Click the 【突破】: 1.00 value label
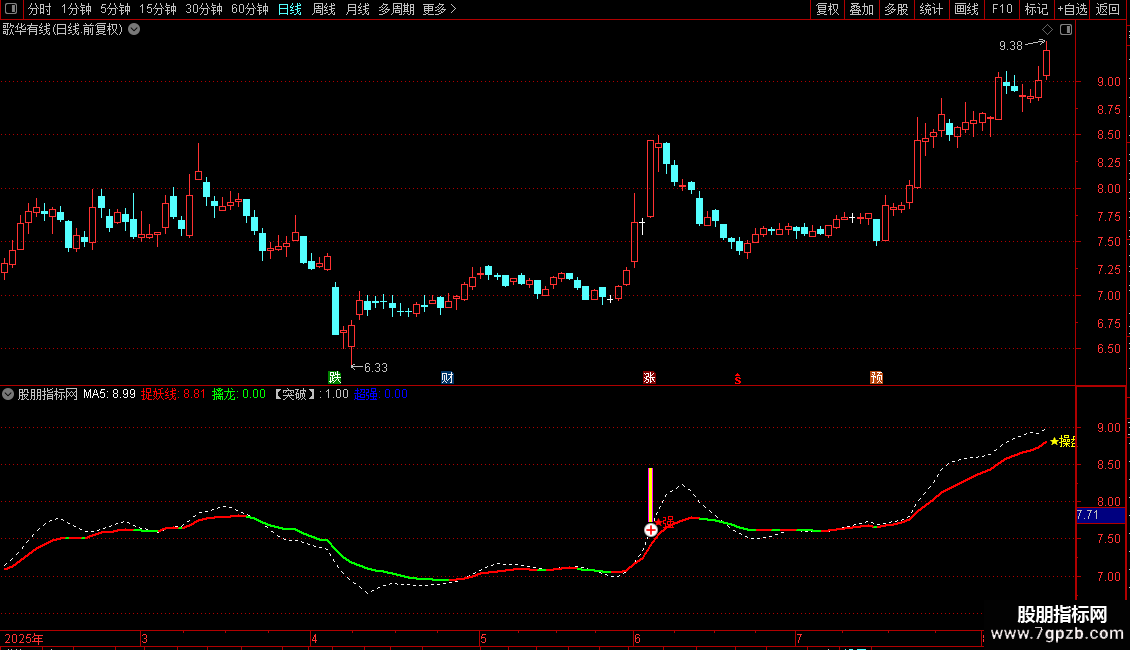The image size is (1130, 650). pyautogui.click(x=310, y=394)
